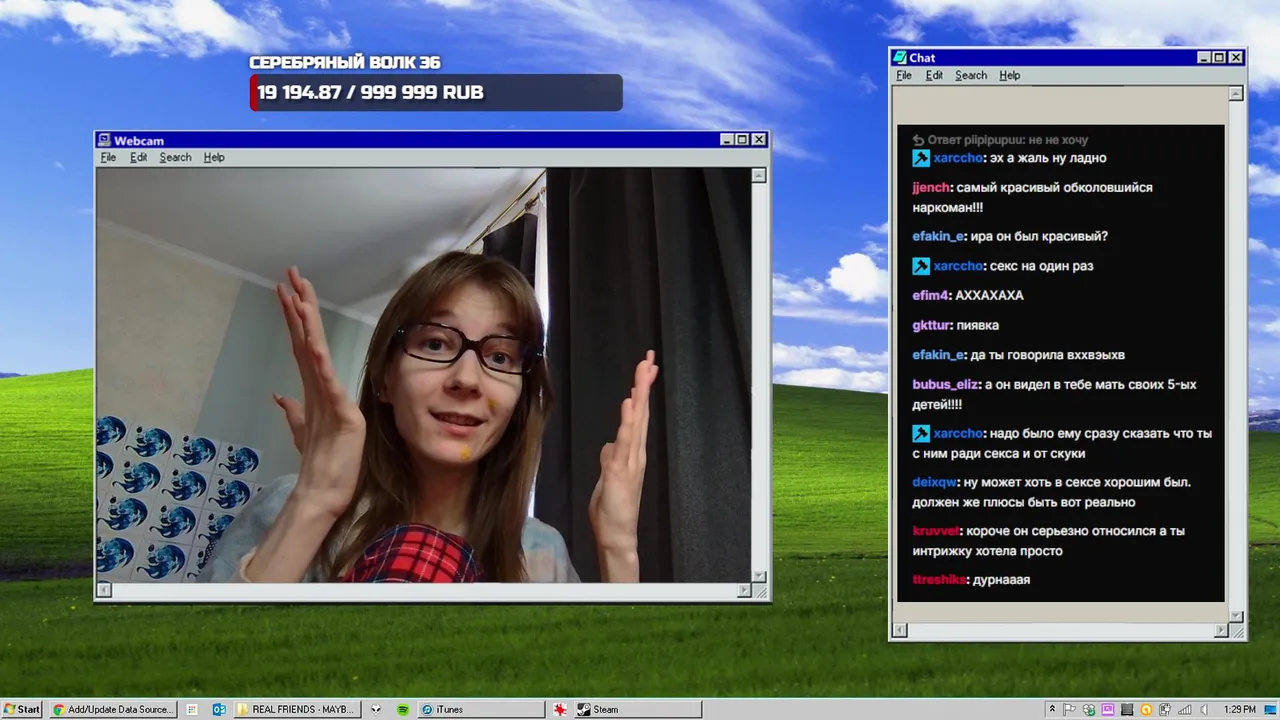
Task: Open power/battery tray icon
Action: pyautogui.click(x=1166, y=709)
